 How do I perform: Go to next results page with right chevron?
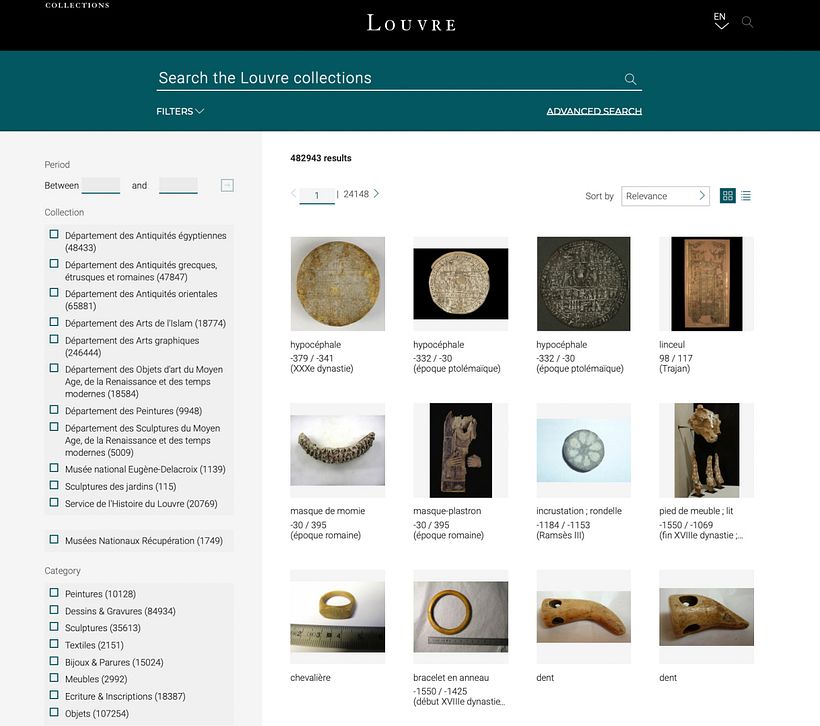[376, 194]
